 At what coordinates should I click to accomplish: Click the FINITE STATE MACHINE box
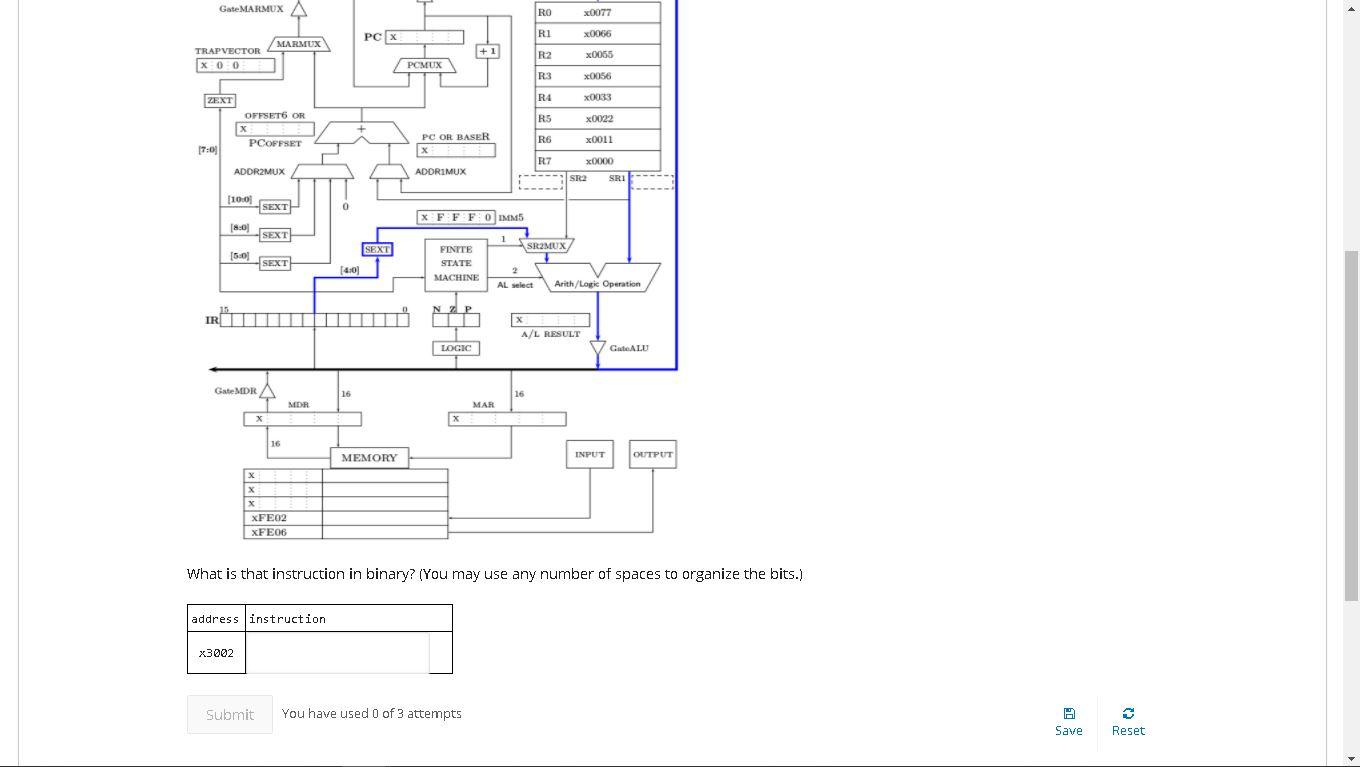[x=456, y=263]
